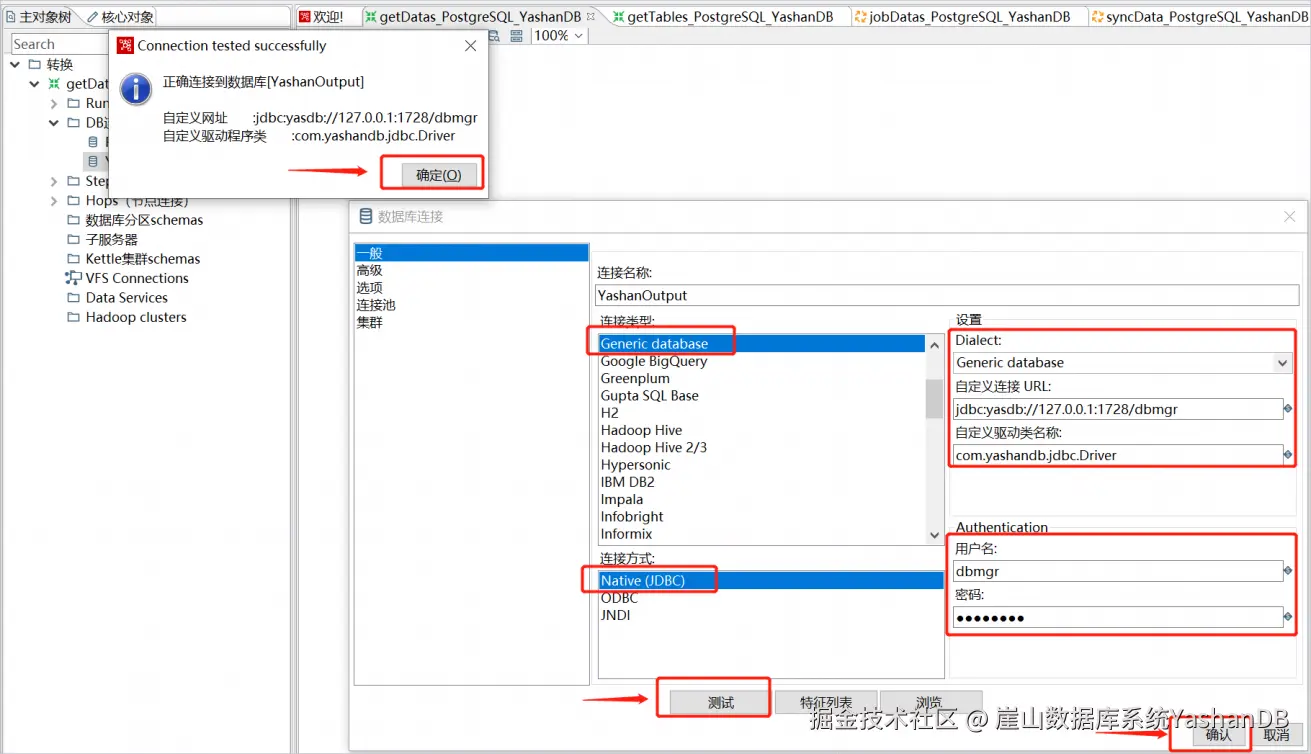Click the first database connection cylinder icon
Image resolution: width=1311 pixels, height=754 pixels.
[x=93, y=142]
